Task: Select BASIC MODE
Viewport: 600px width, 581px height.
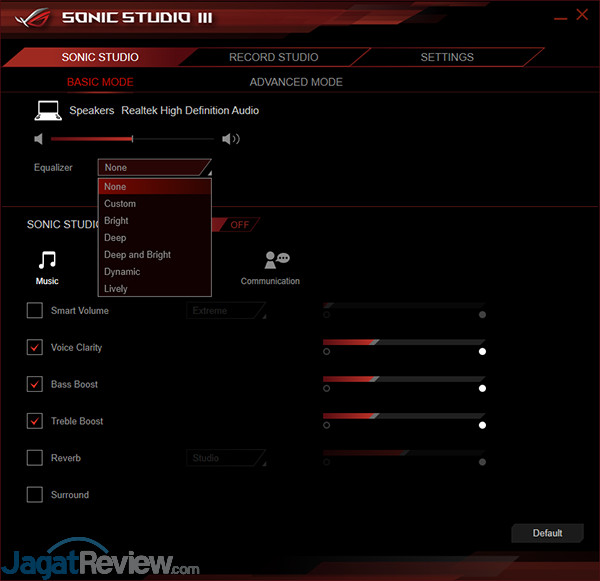Action: click(x=100, y=82)
